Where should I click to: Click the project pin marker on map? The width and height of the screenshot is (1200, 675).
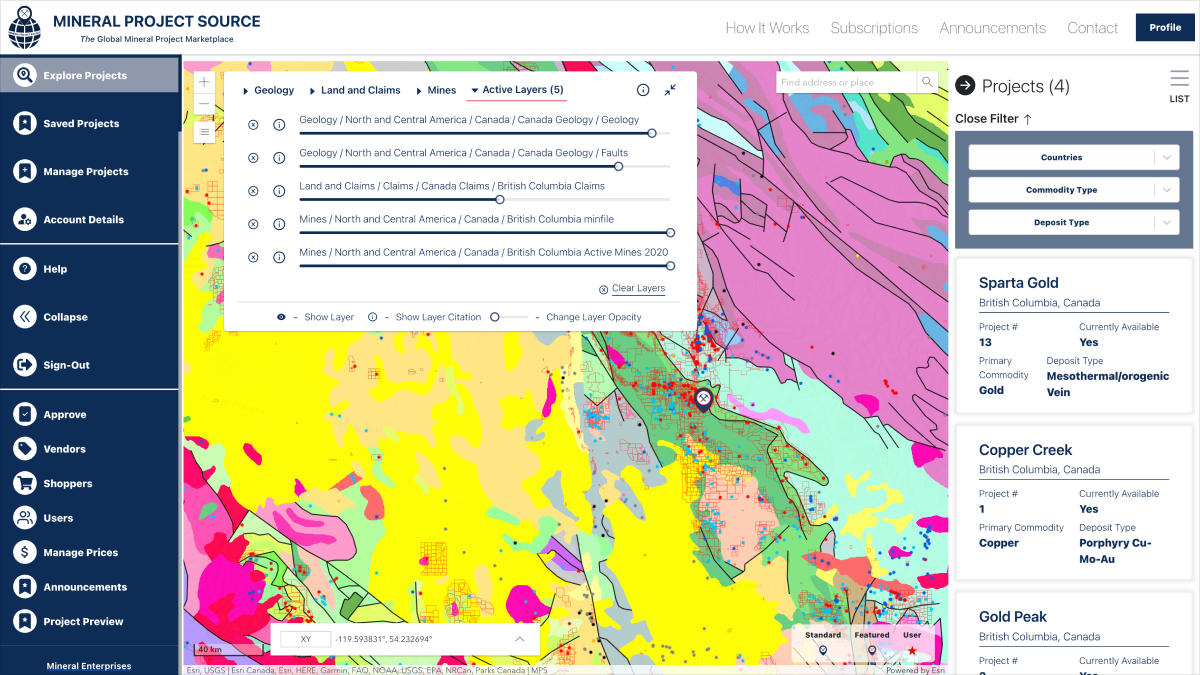tap(703, 398)
